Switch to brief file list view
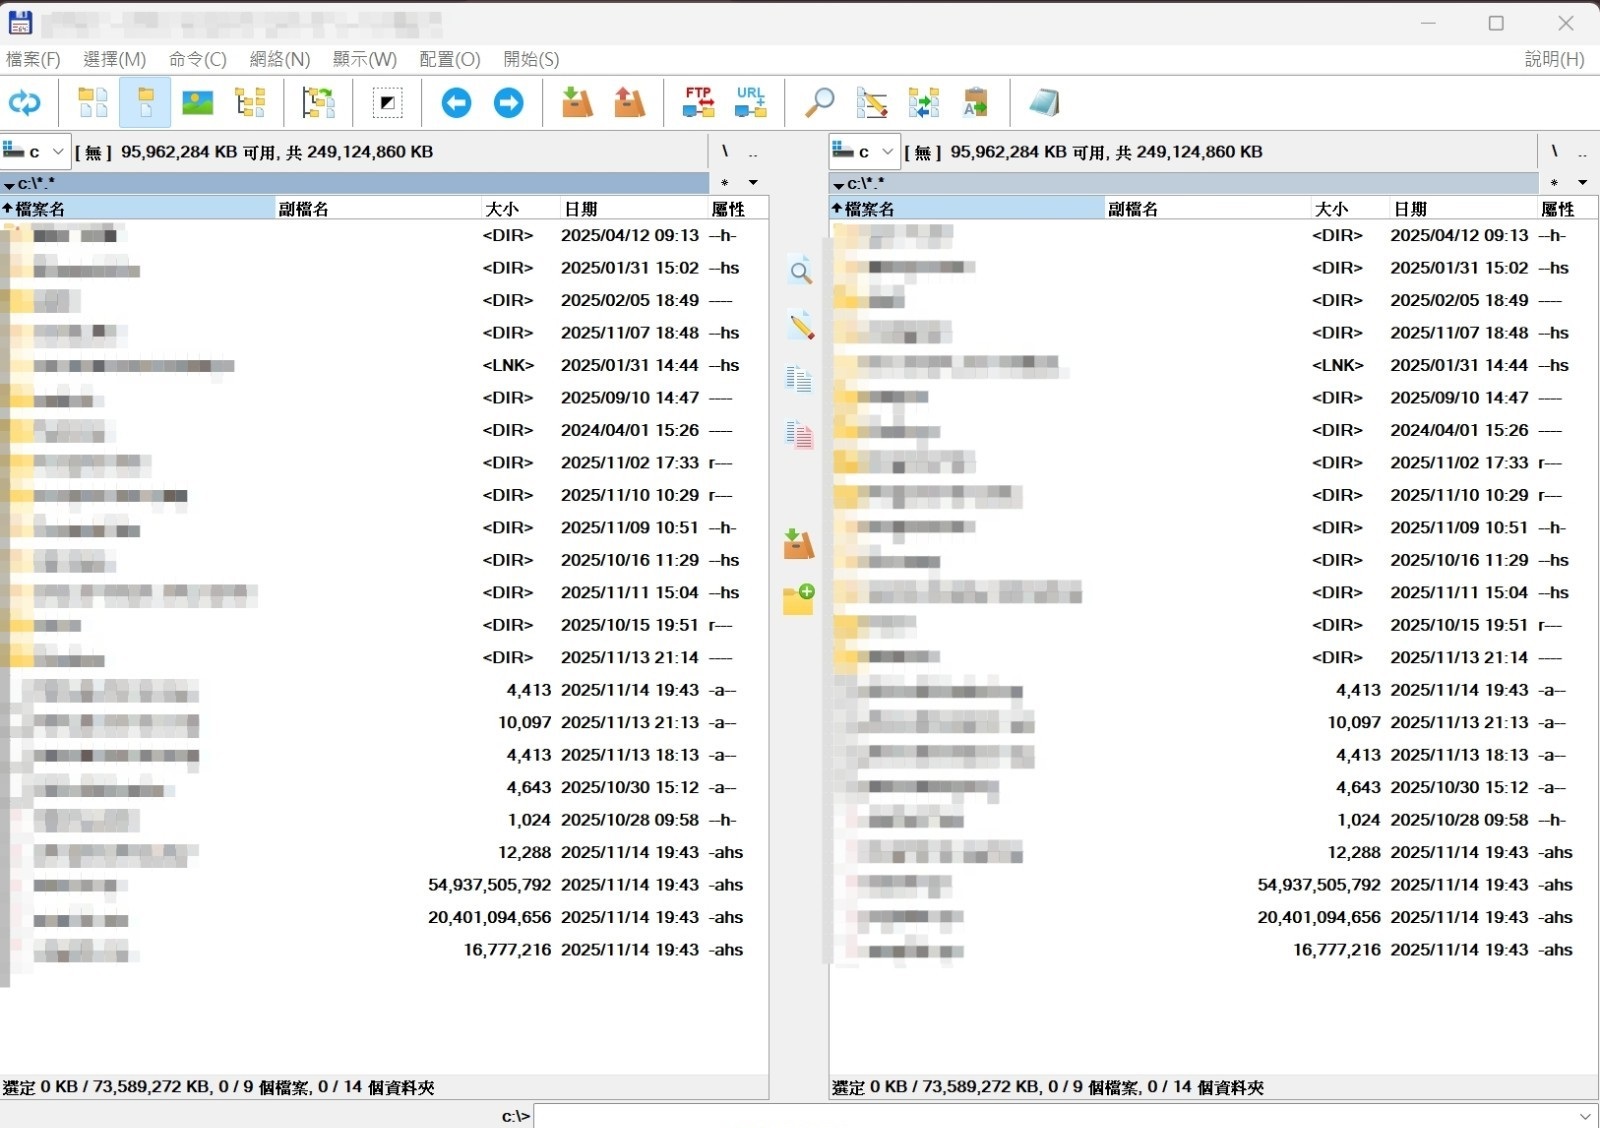This screenshot has width=1600, height=1128. point(93,102)
